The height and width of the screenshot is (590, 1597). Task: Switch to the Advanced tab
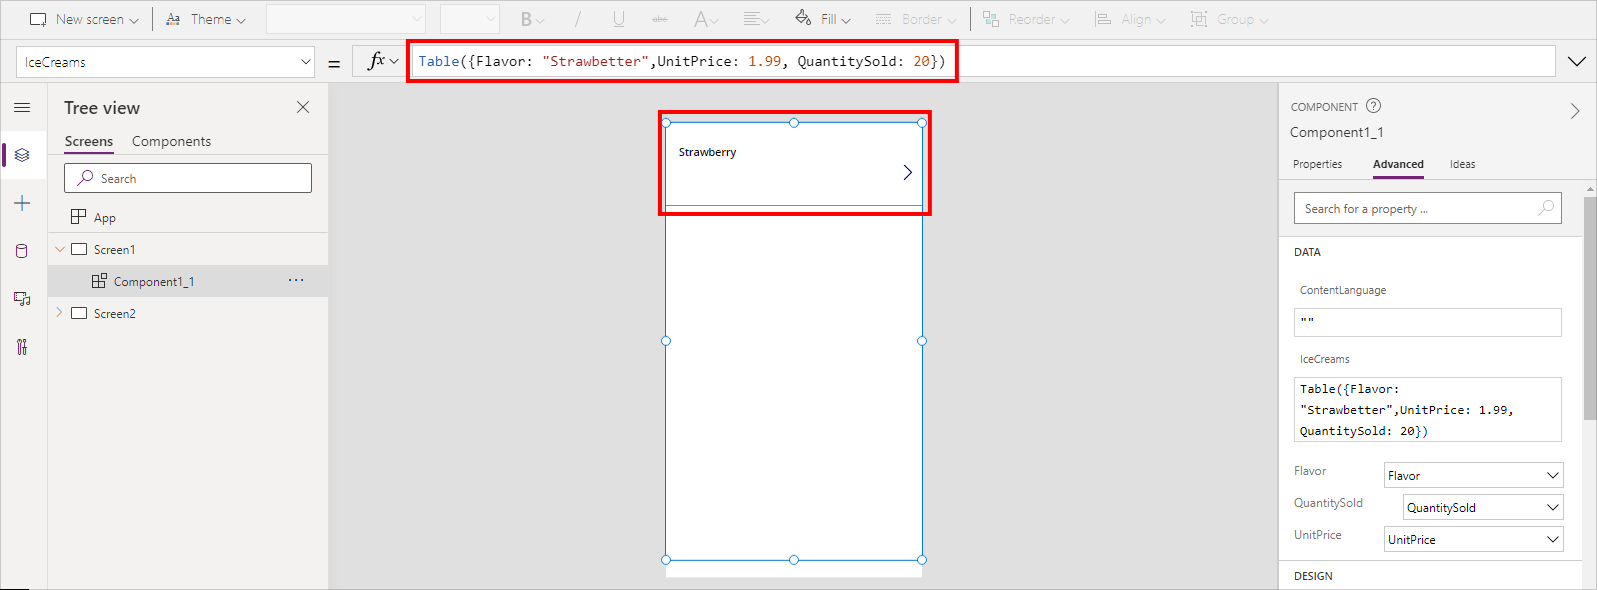pyautogui.click(x=1398, y=164)
